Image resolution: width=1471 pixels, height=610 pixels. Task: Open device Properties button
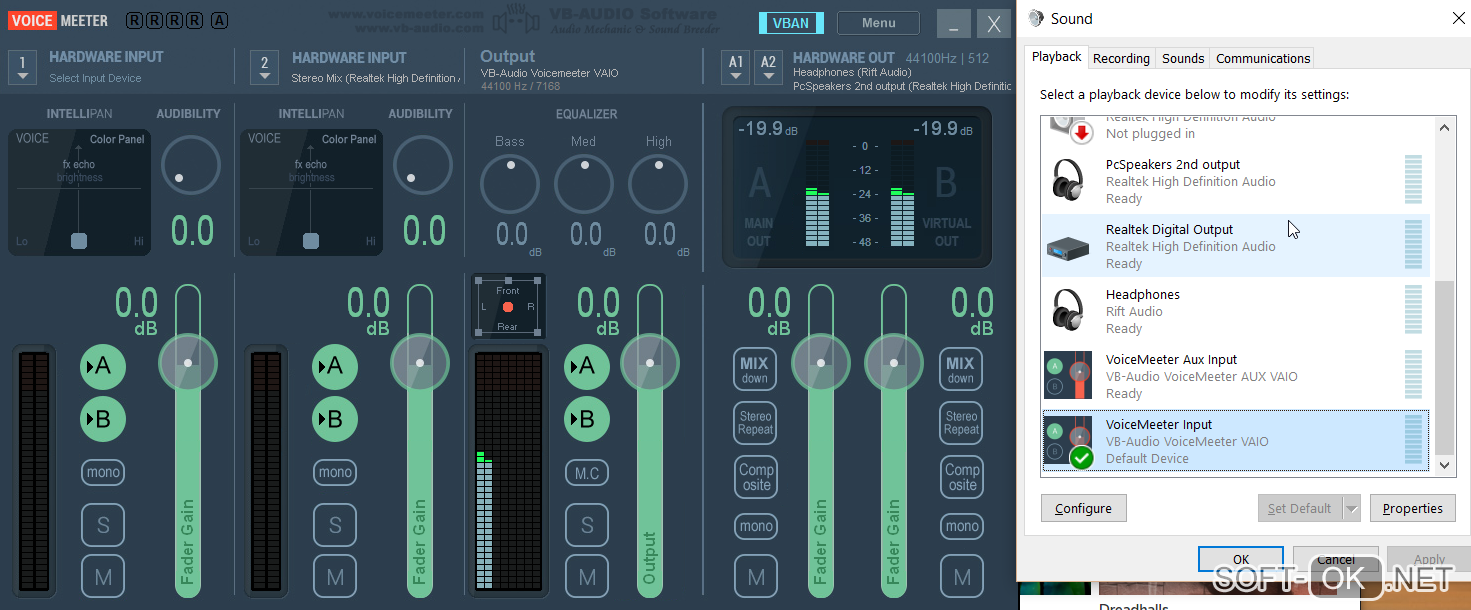(1412, 508)
